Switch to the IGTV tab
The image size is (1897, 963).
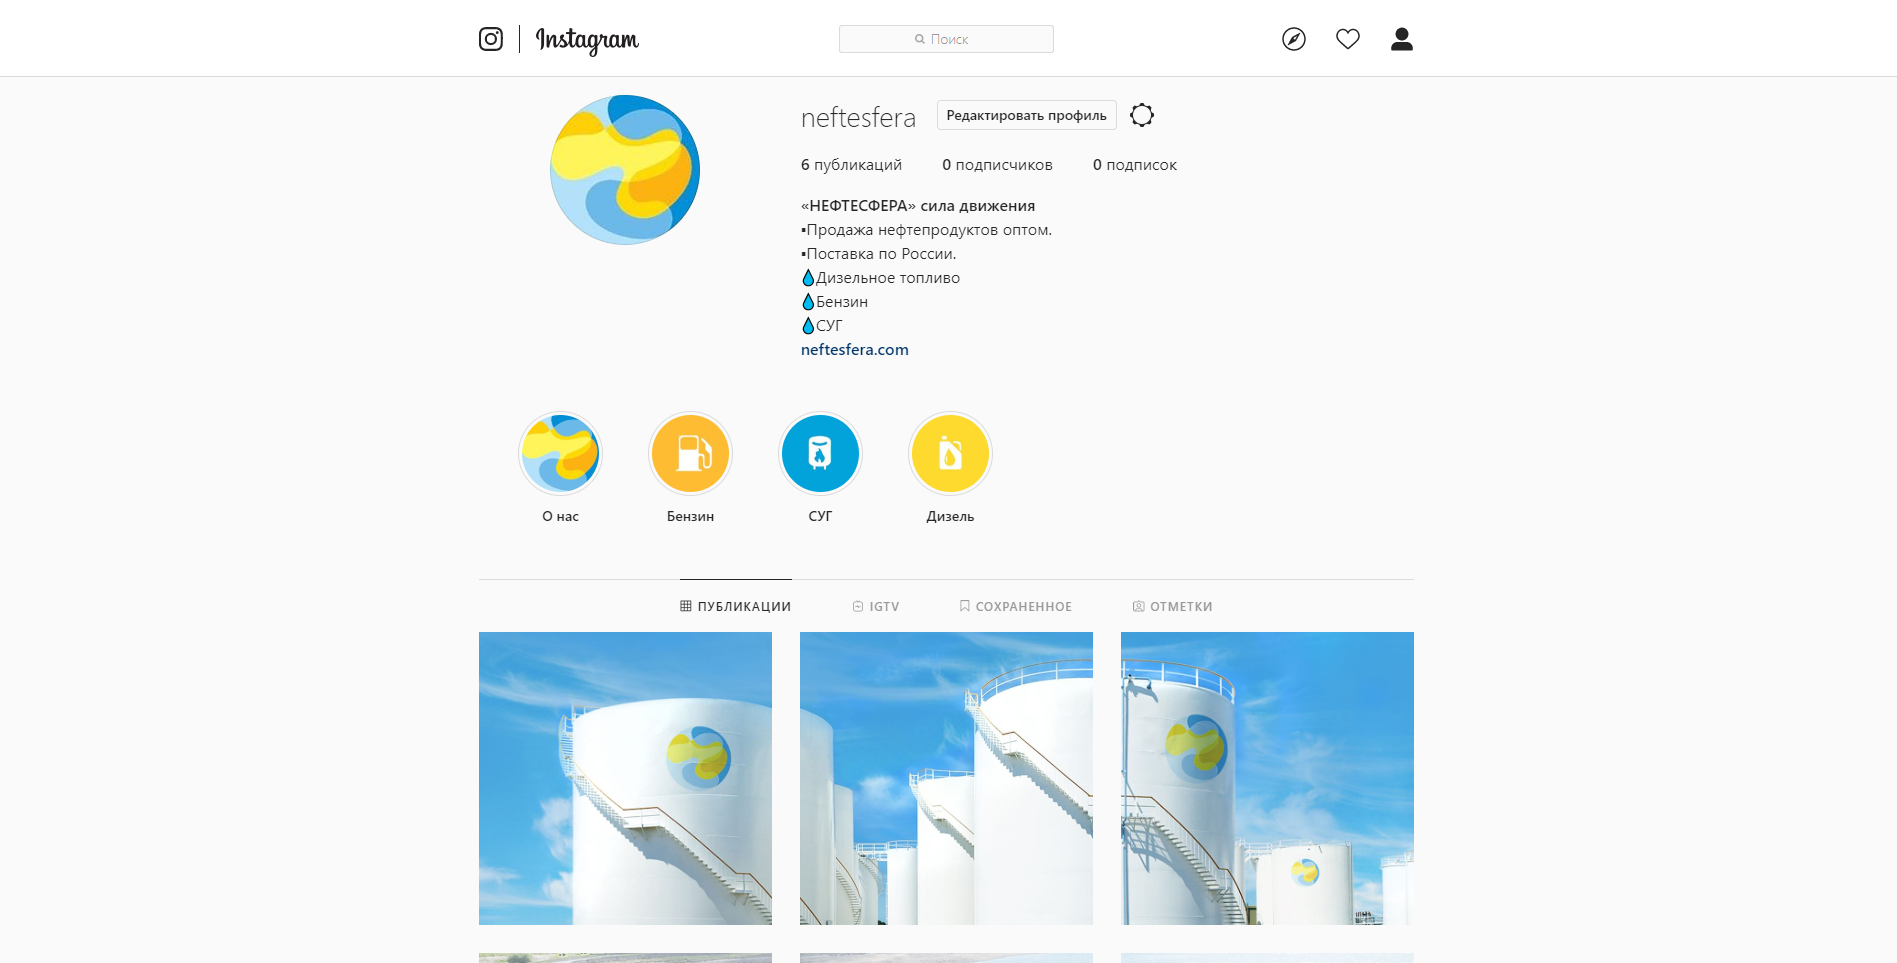(876, 606)
